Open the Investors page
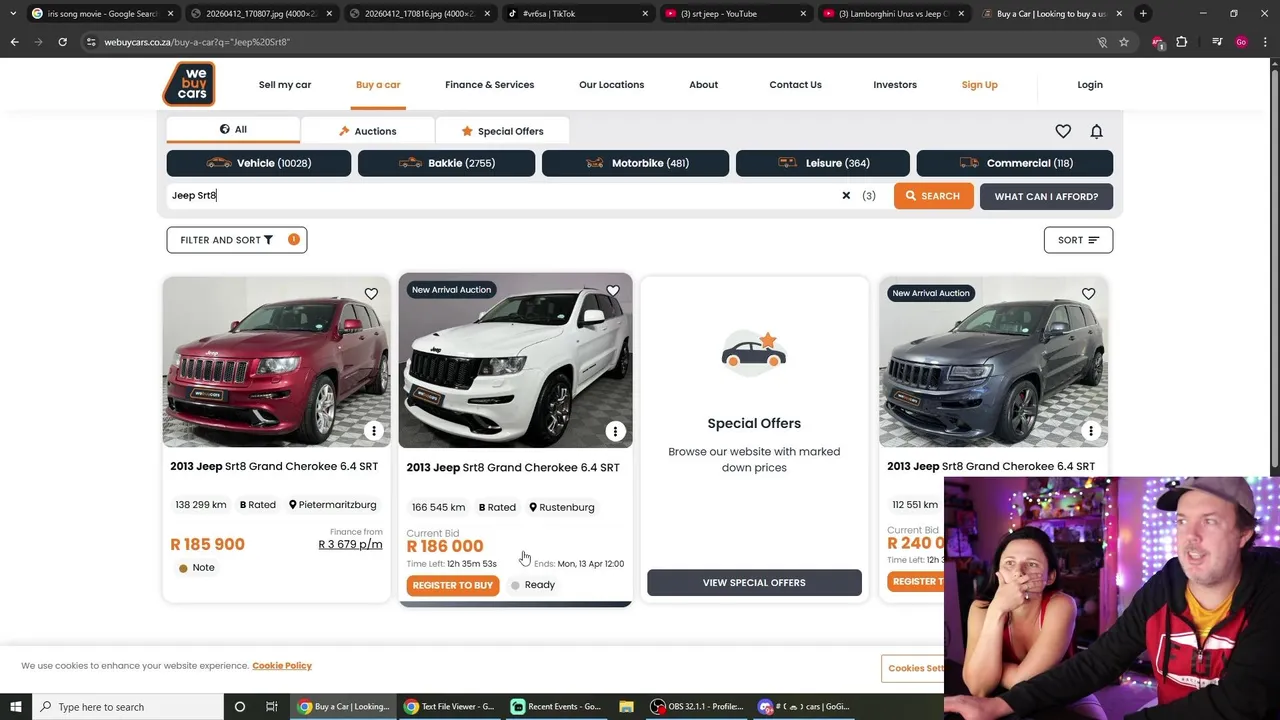 [x=895, y=85]
